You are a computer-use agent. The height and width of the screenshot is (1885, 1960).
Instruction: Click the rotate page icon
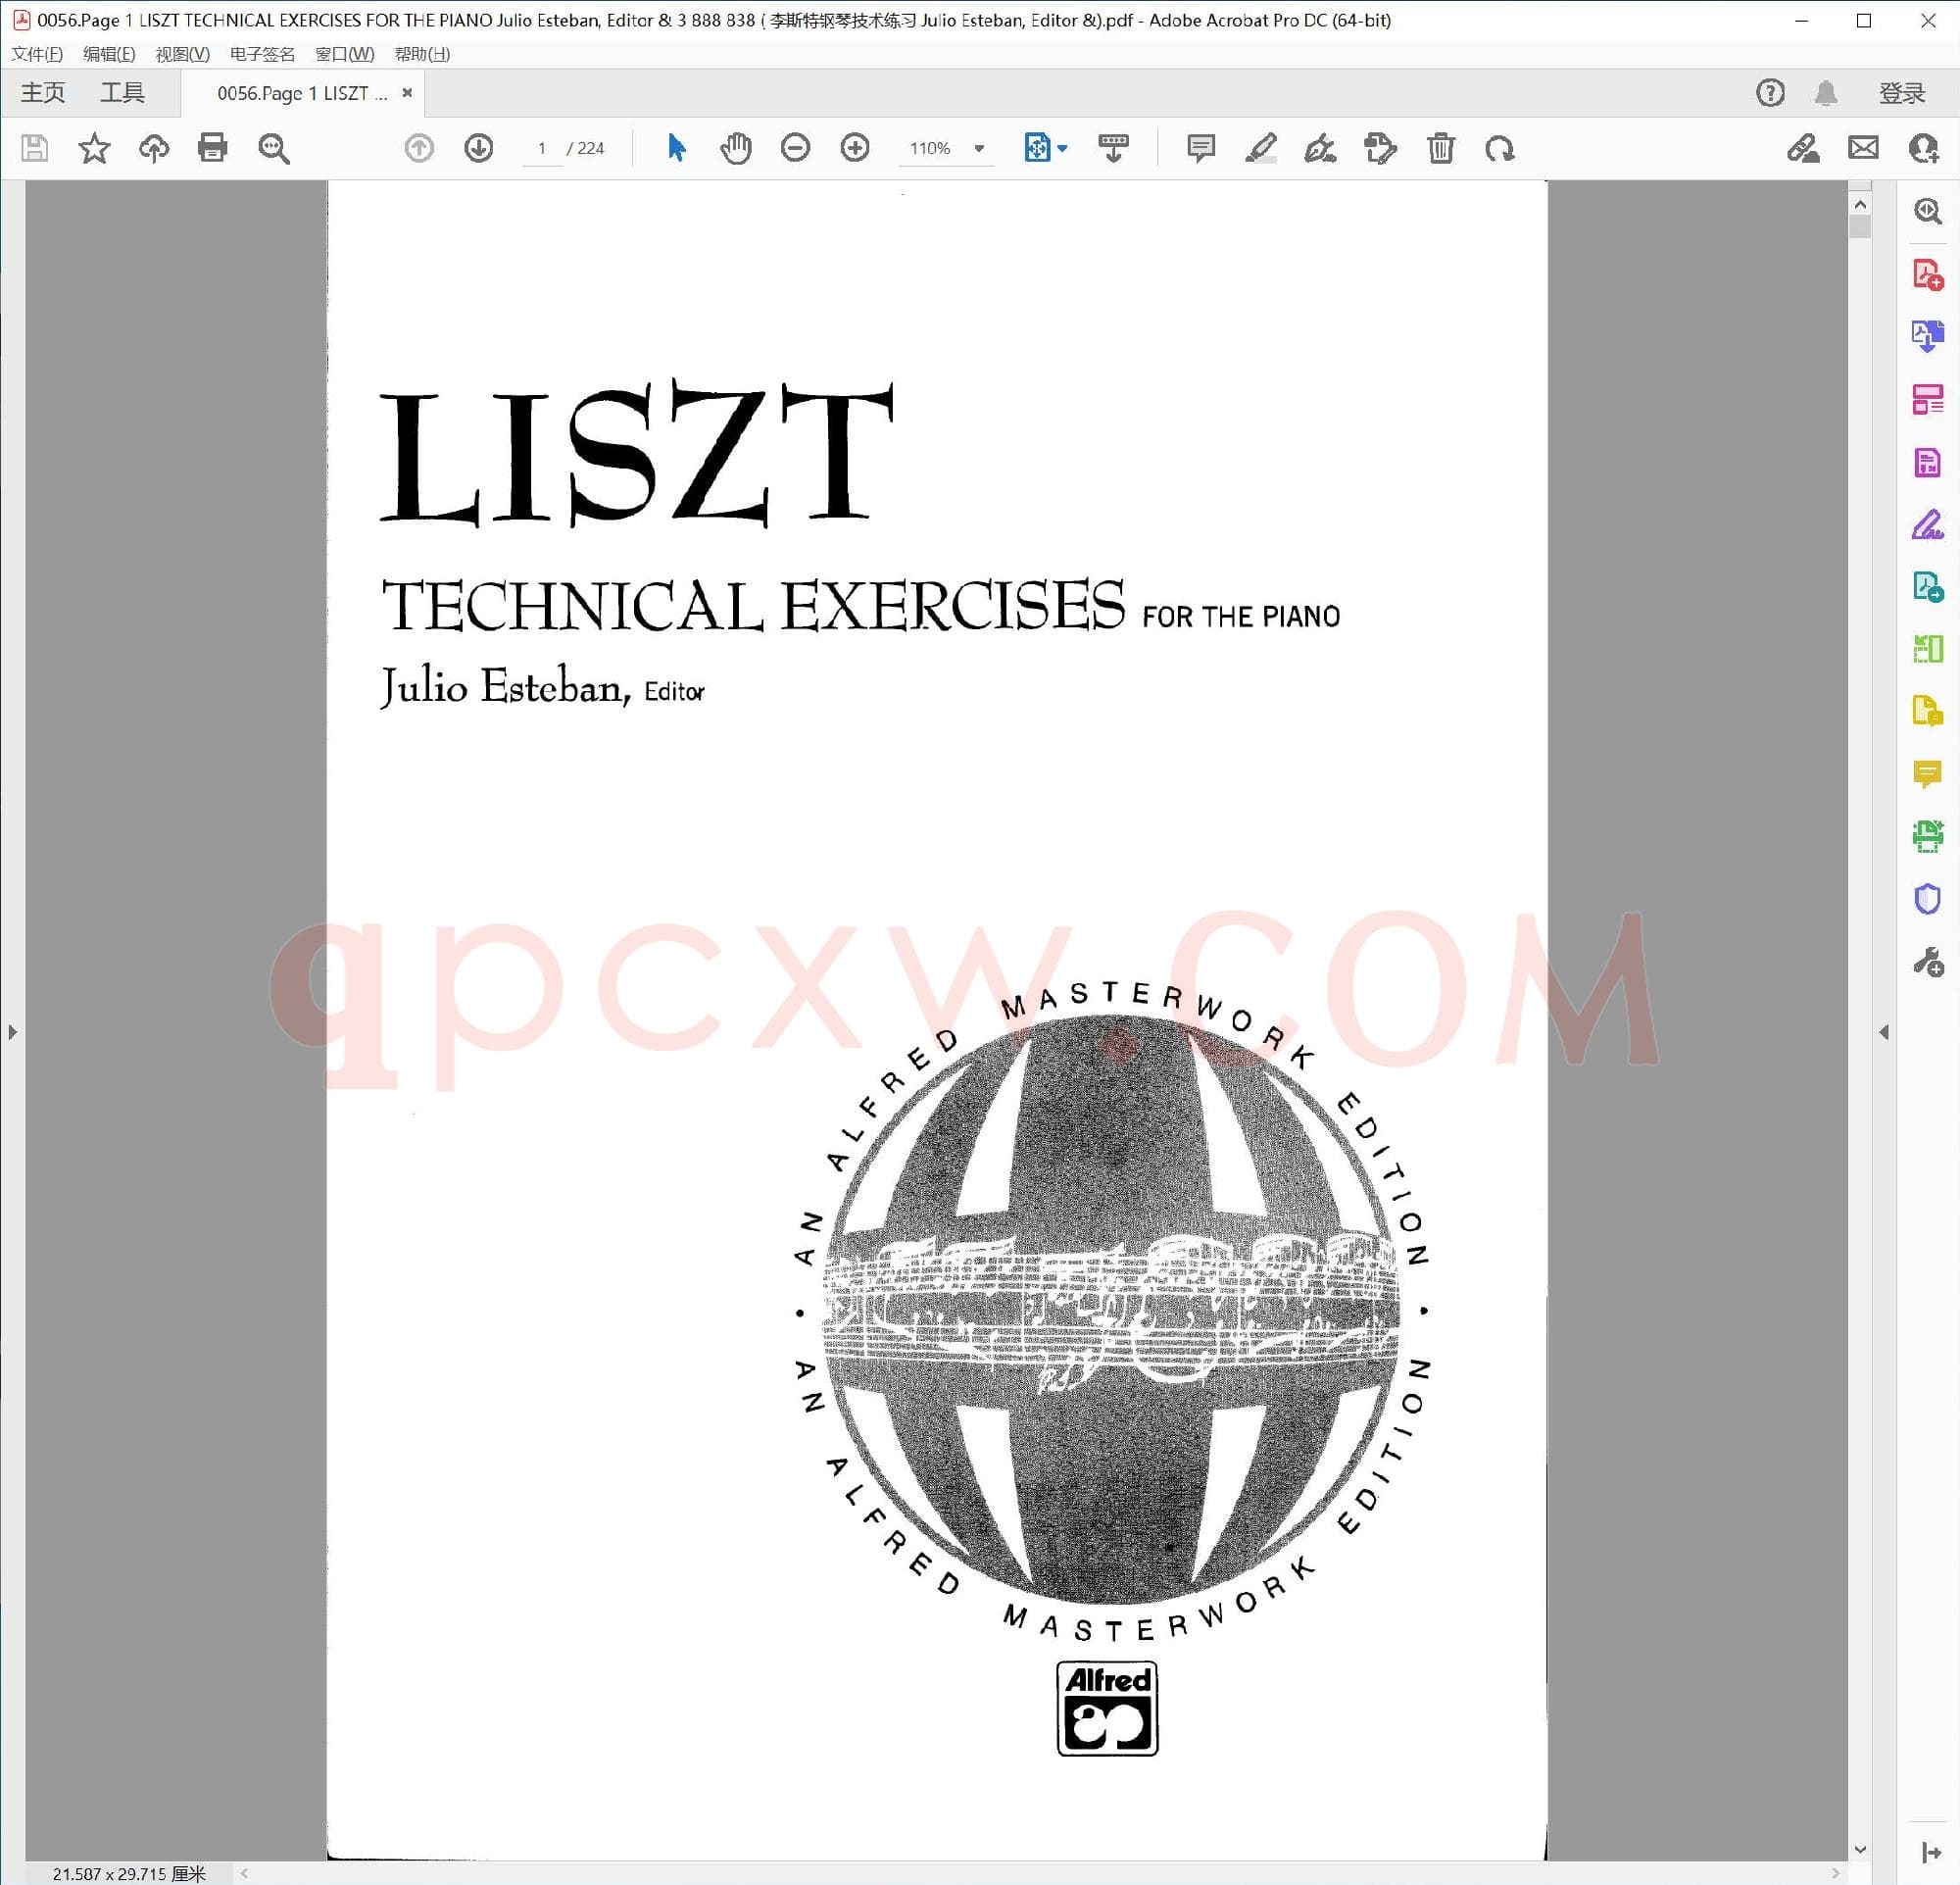[1499, 148]
